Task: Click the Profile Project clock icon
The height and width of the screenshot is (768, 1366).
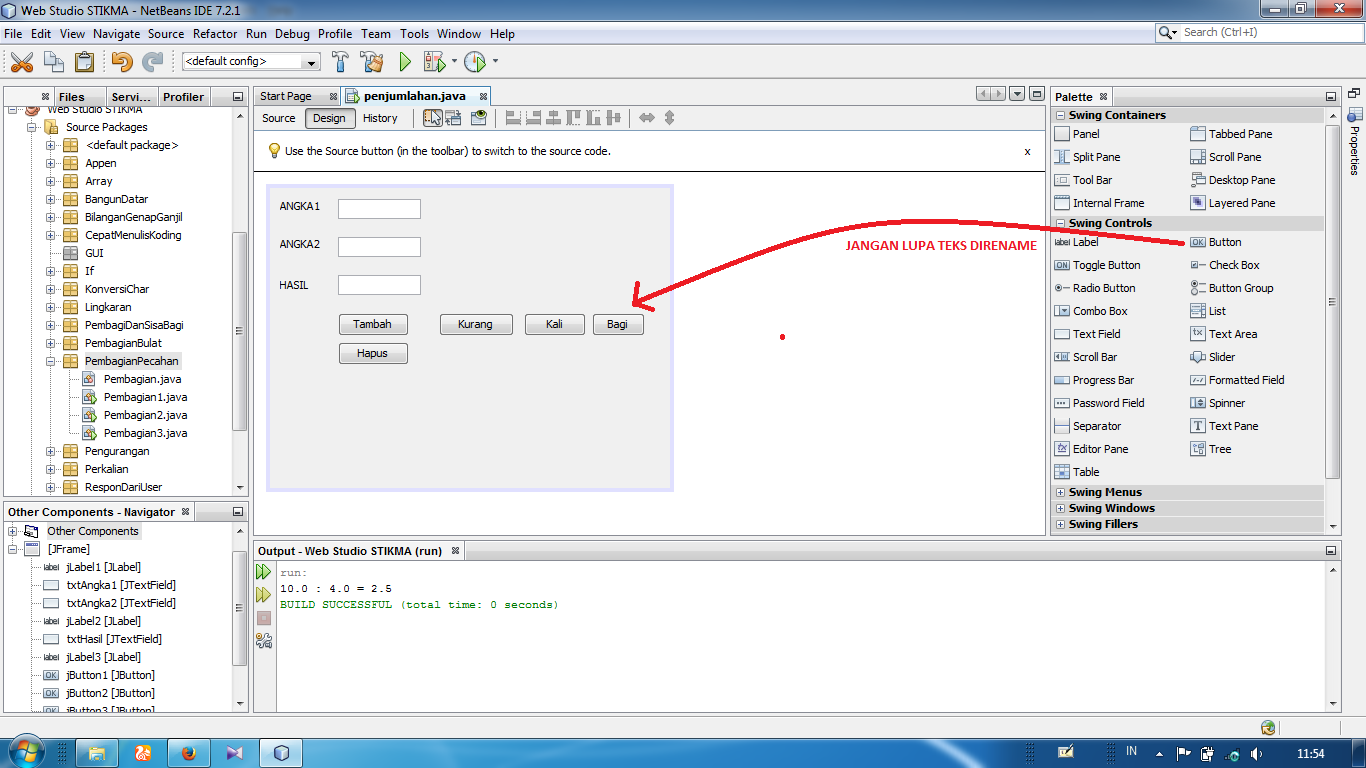Action: (x=474, y=62)
